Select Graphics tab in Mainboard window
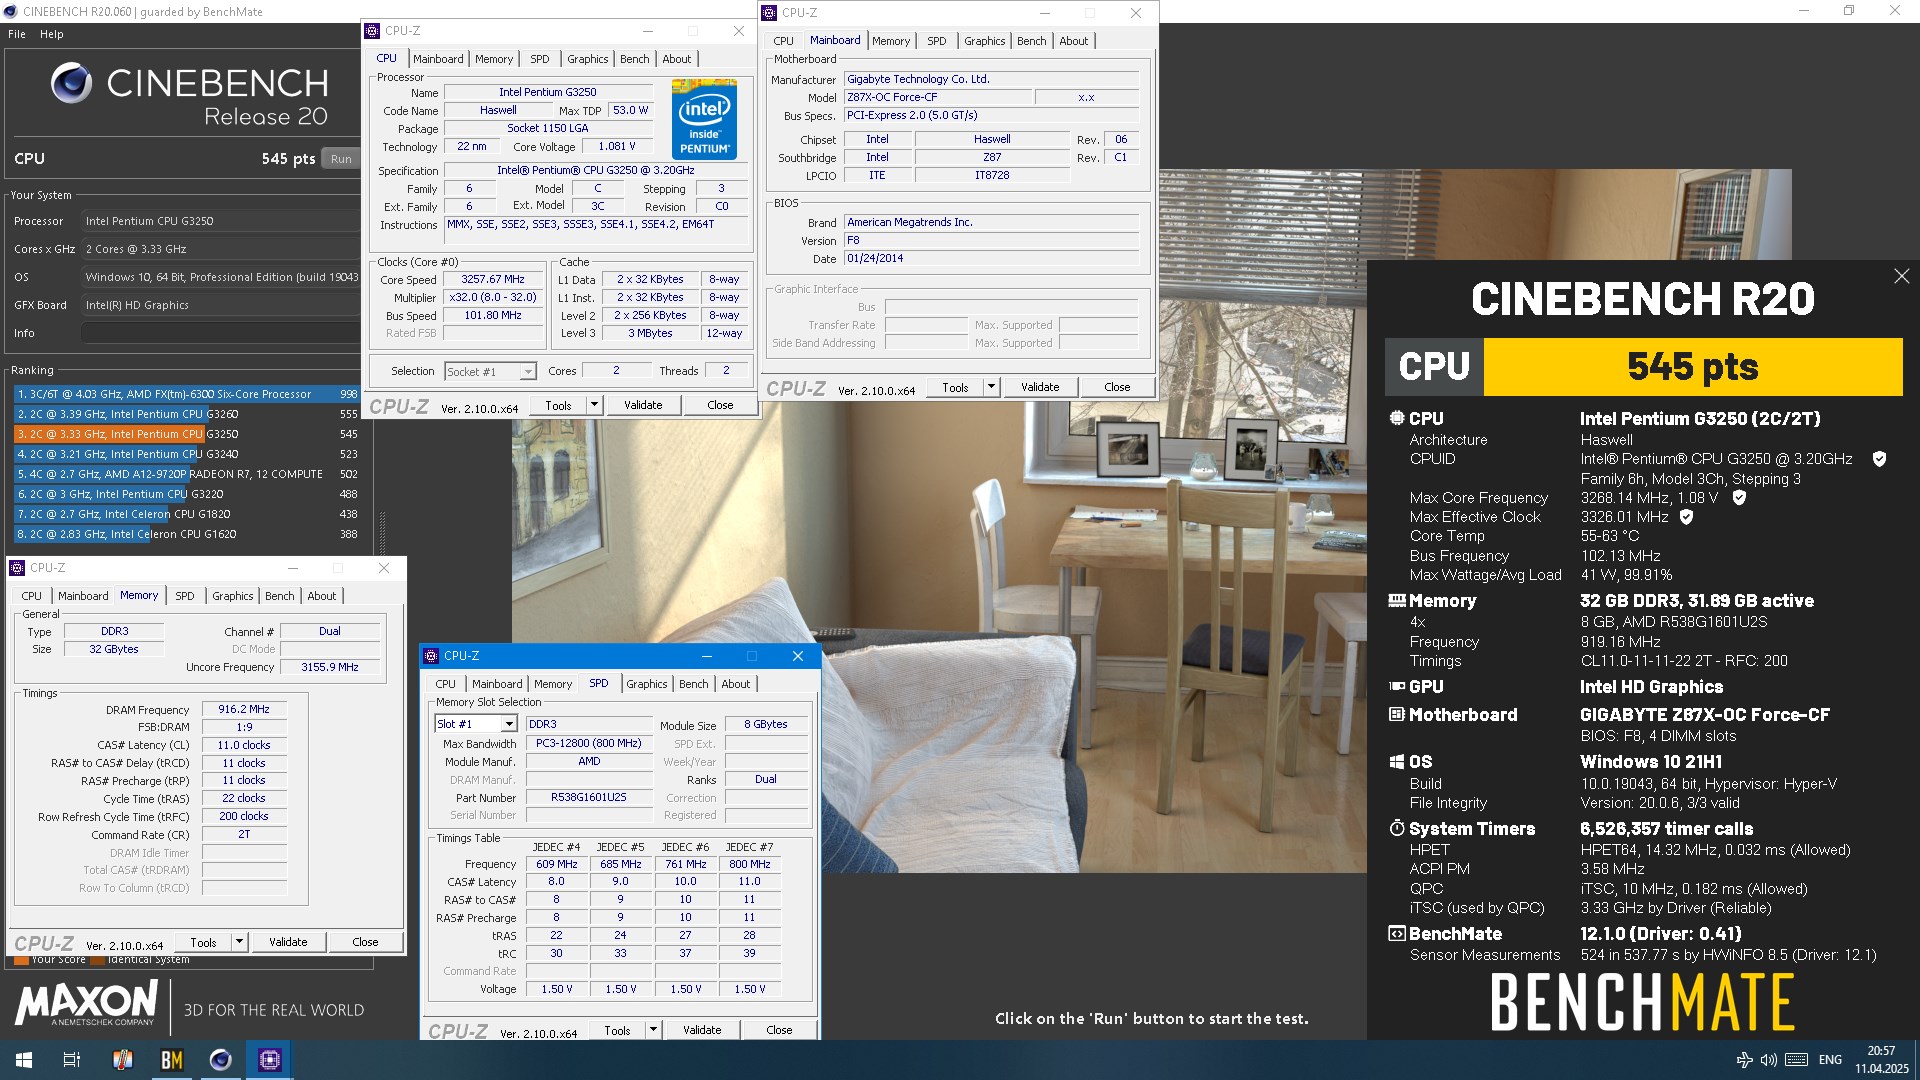This screenshot has height=1080, width=1920. pos(984,41)
